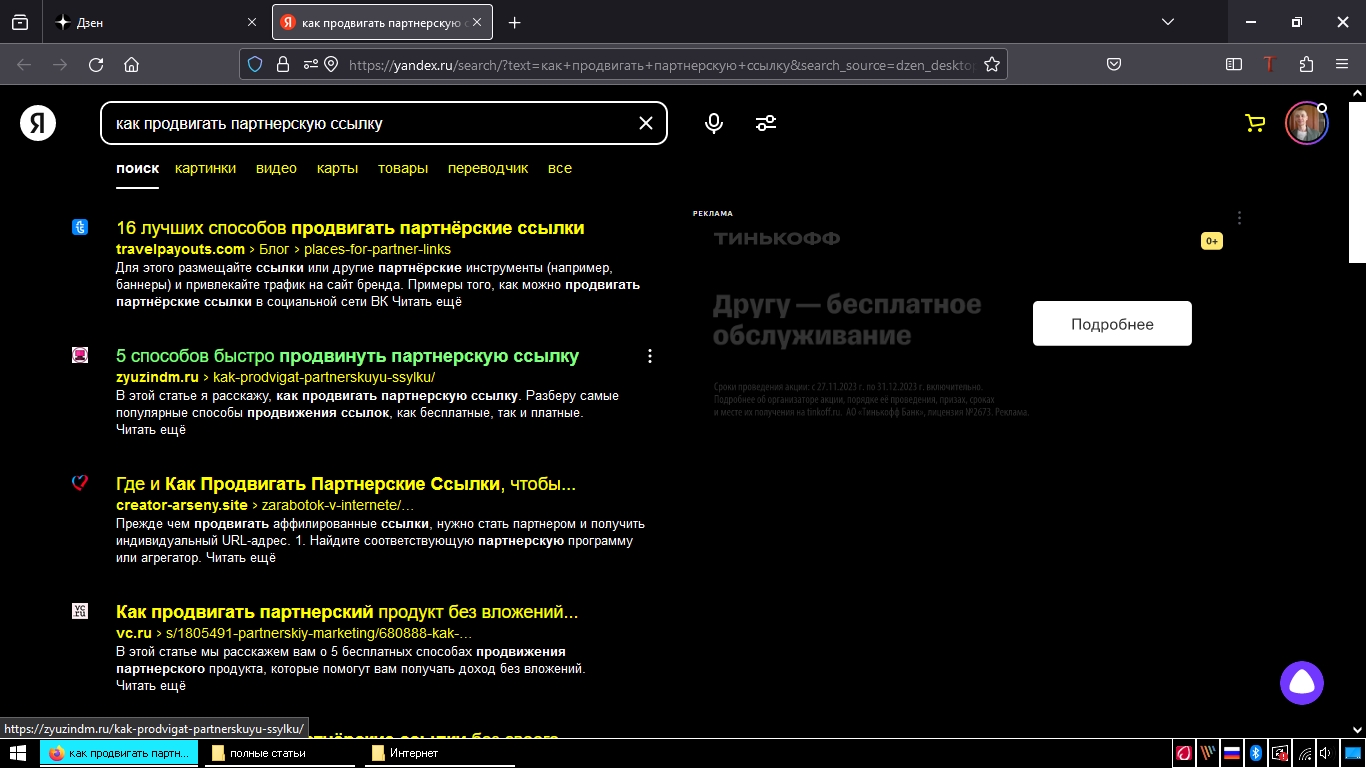Open 'полные статьи' folder in taskbar
The image size is (1366, 768).
(x=280, y=753)
